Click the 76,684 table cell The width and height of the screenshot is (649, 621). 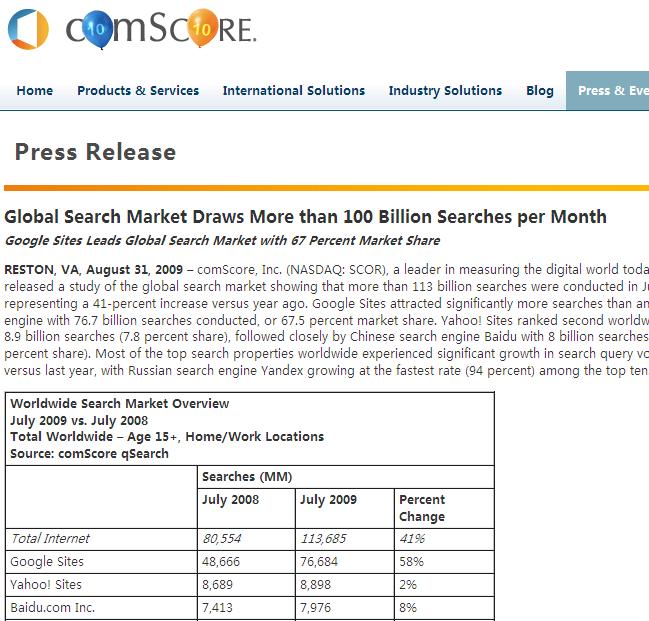[x=345, y=562]
